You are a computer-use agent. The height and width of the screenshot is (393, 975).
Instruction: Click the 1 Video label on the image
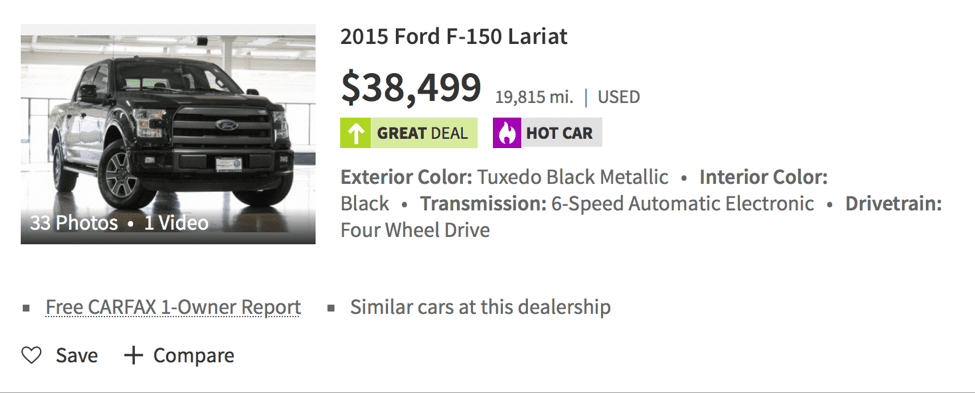point(177,223)
